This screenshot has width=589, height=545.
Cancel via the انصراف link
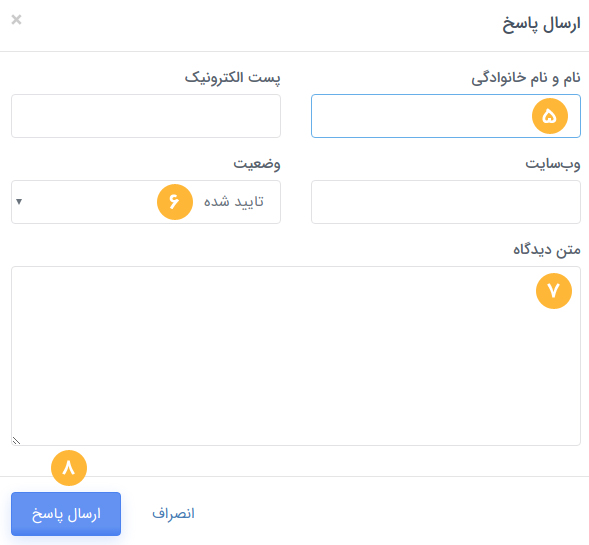pyautogui.click(x=173, y=513)
